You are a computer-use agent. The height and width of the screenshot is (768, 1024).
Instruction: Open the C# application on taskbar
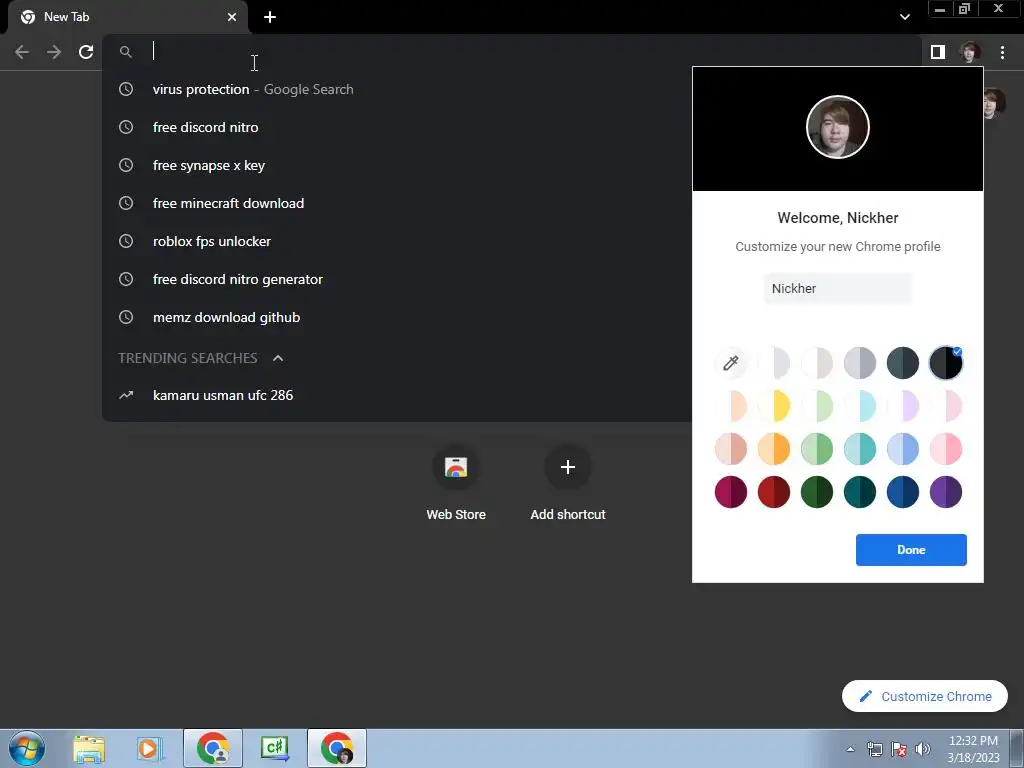pyautogui.click(x=275, y=748)
